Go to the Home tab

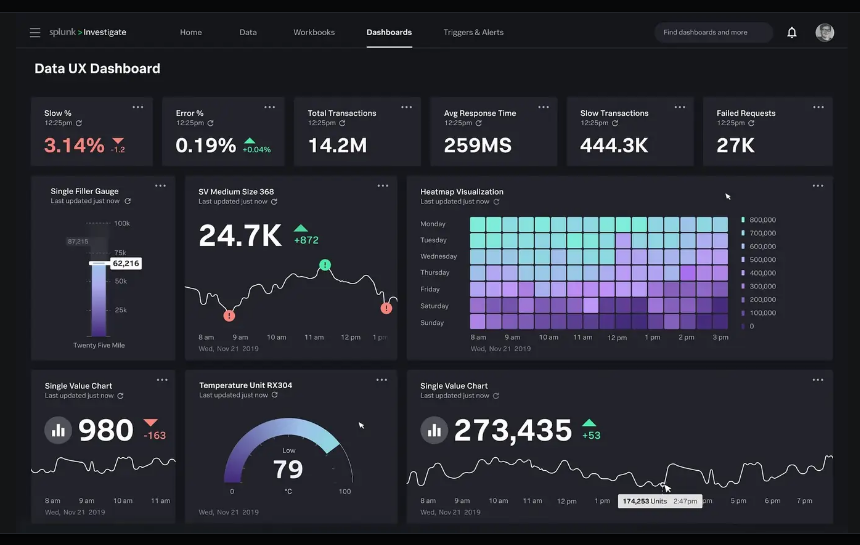(x=191, y=32)
